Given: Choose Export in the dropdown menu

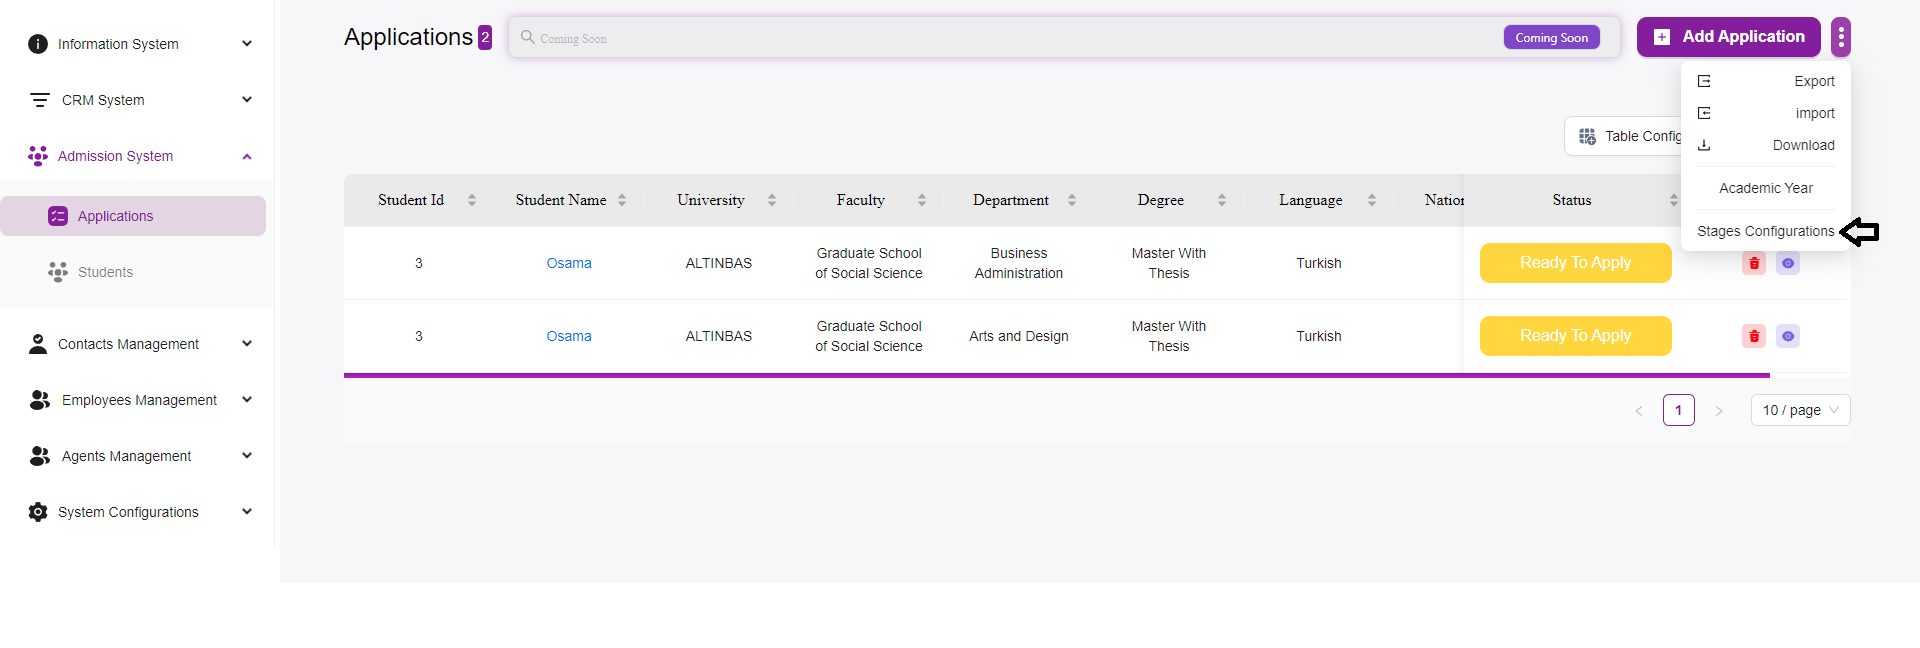Looking at the screenshot, I should tap(1813, 81).
